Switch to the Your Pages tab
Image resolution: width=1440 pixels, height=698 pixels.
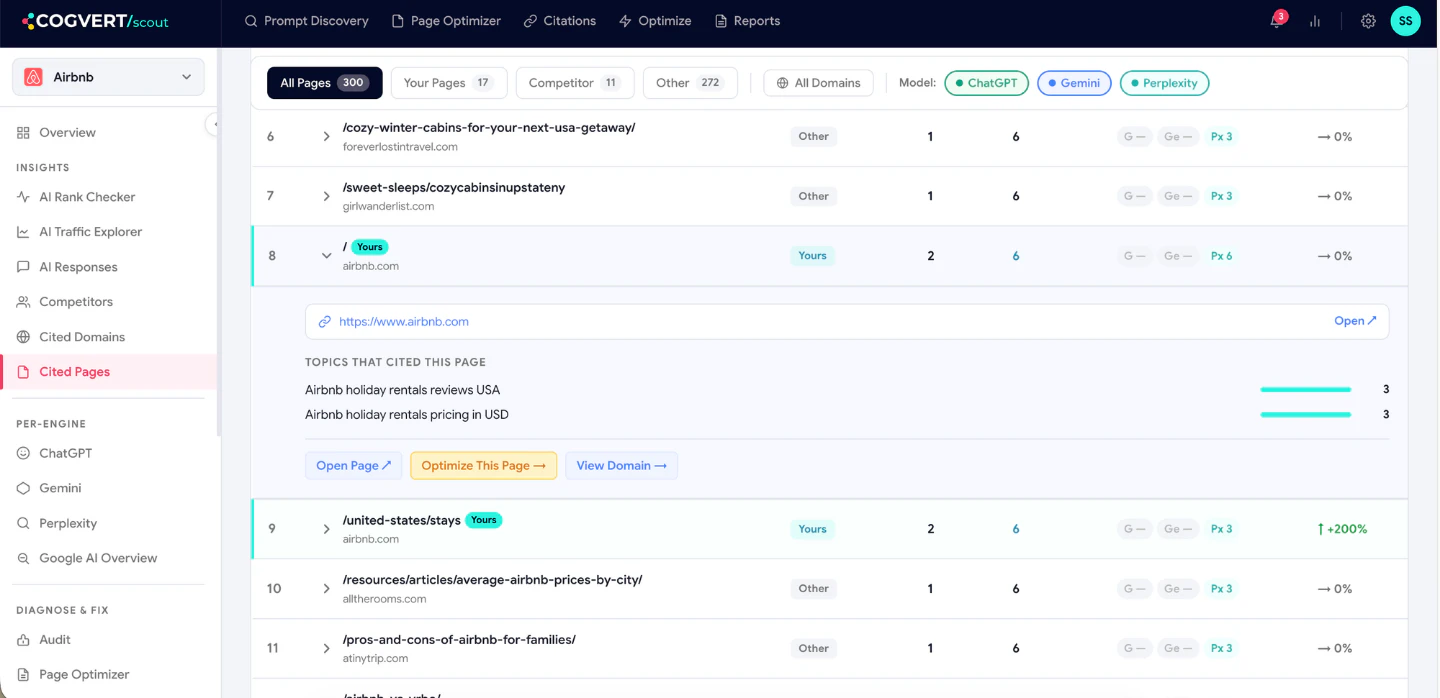tap(449, 83)
